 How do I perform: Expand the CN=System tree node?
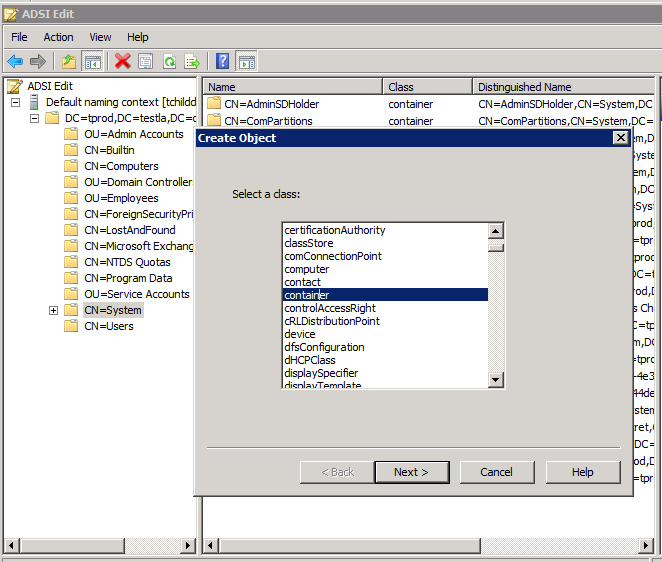[53, 311]
